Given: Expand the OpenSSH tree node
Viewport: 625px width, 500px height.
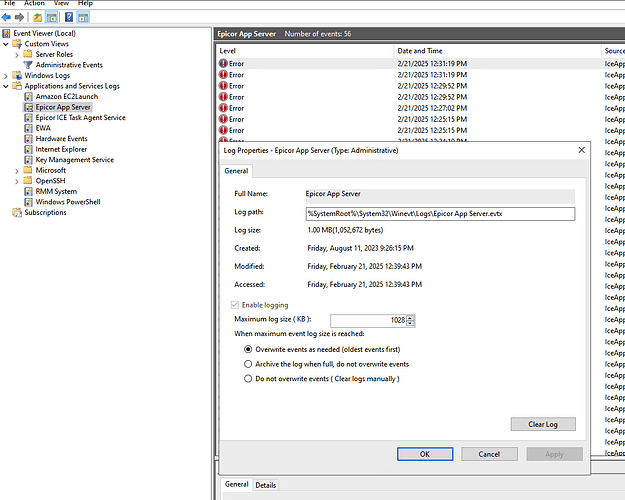Looking at the screenshot, I should (17, 182).
